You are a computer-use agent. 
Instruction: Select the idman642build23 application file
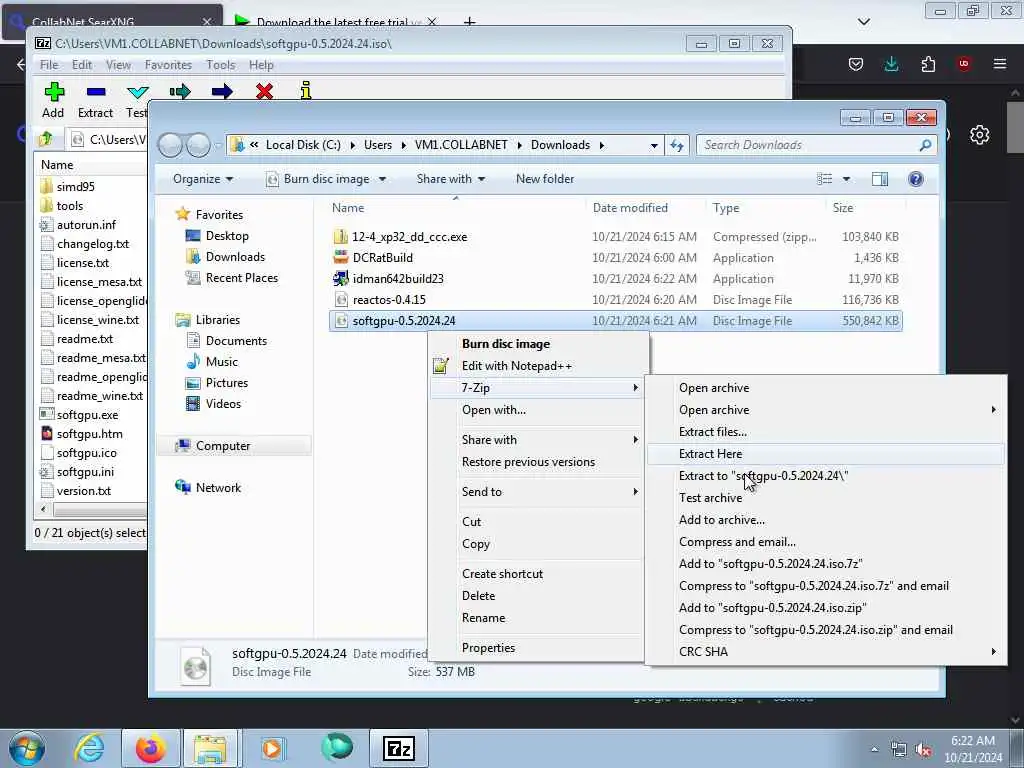[398, 279]
